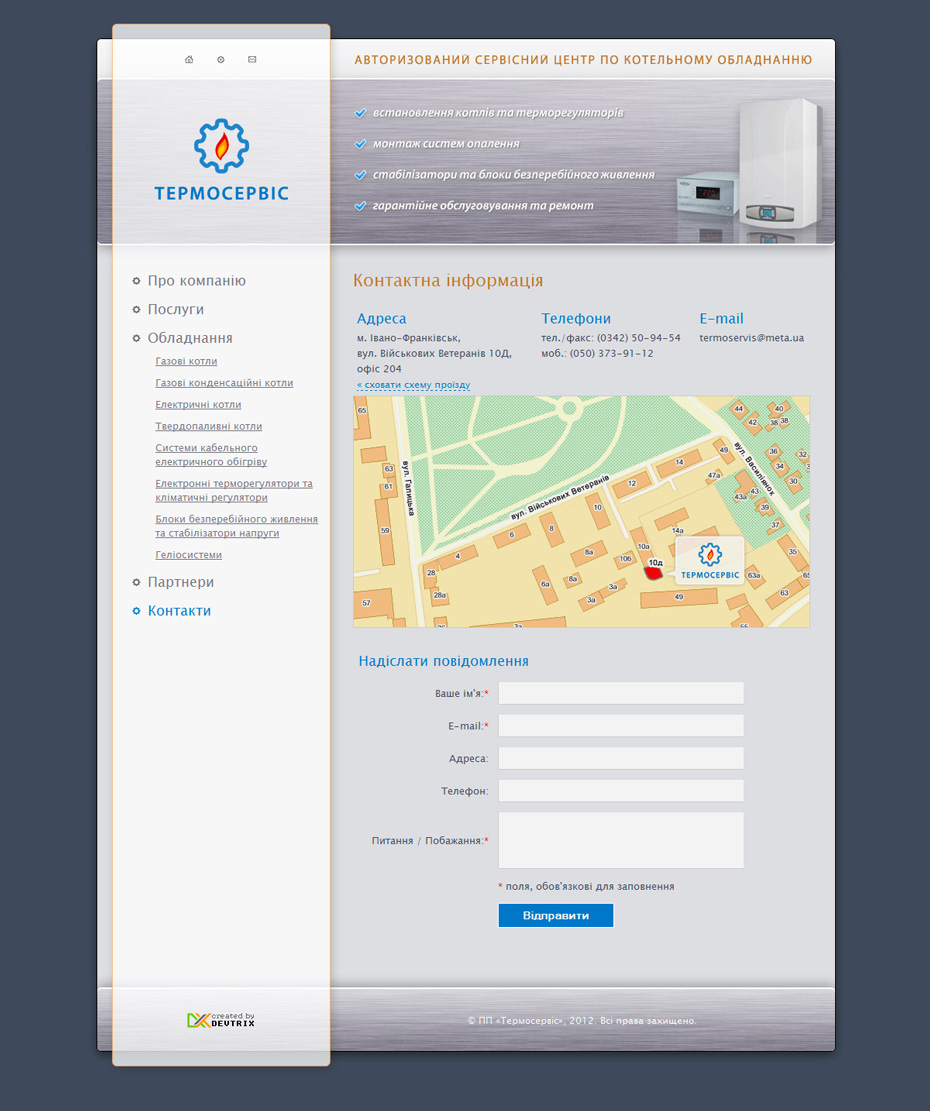Click the envelope mail icon in the header
Image resolution: width=930 pixels, height=1111 pixels.
tap(252, 60)
